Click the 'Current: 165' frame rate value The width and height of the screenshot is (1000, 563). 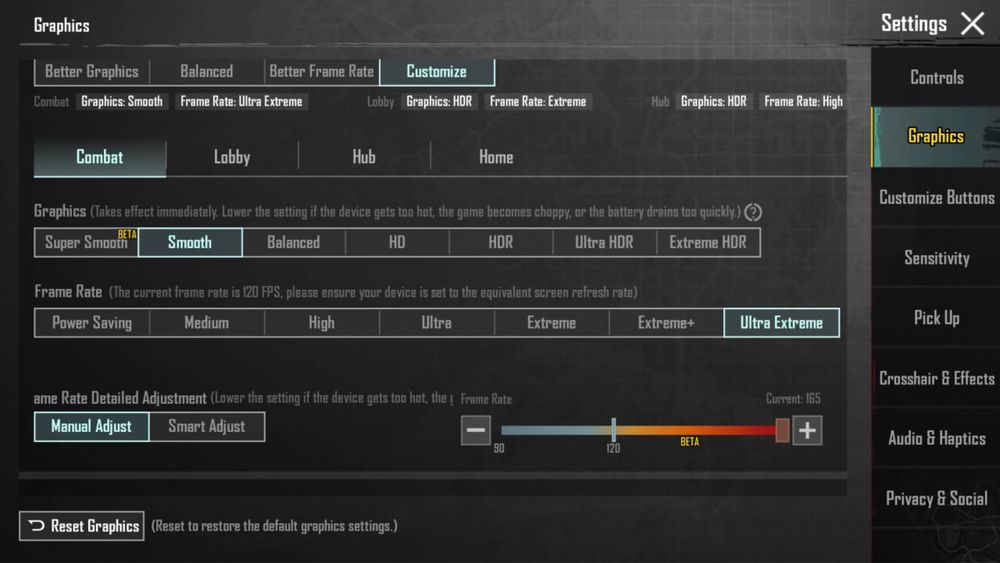click(793, 399)
